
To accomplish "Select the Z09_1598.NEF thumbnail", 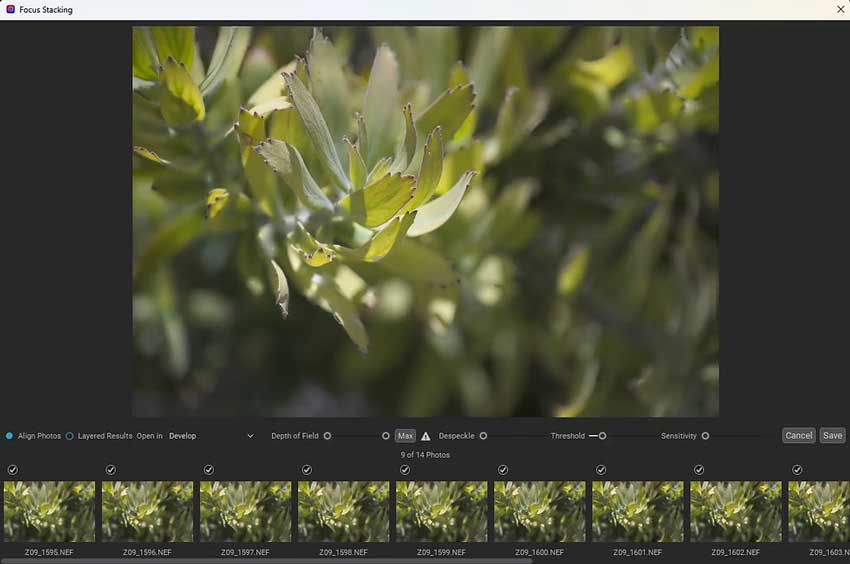I will pyautogui.click(x=344, y=511).
